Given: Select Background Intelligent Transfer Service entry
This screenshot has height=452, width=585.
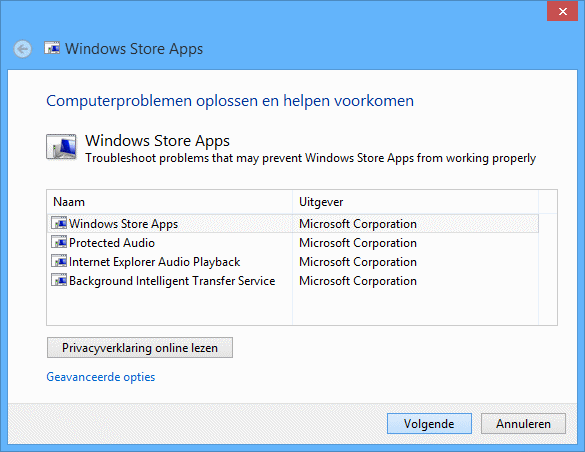Looking at the screenshot, I should coord(293,280).
